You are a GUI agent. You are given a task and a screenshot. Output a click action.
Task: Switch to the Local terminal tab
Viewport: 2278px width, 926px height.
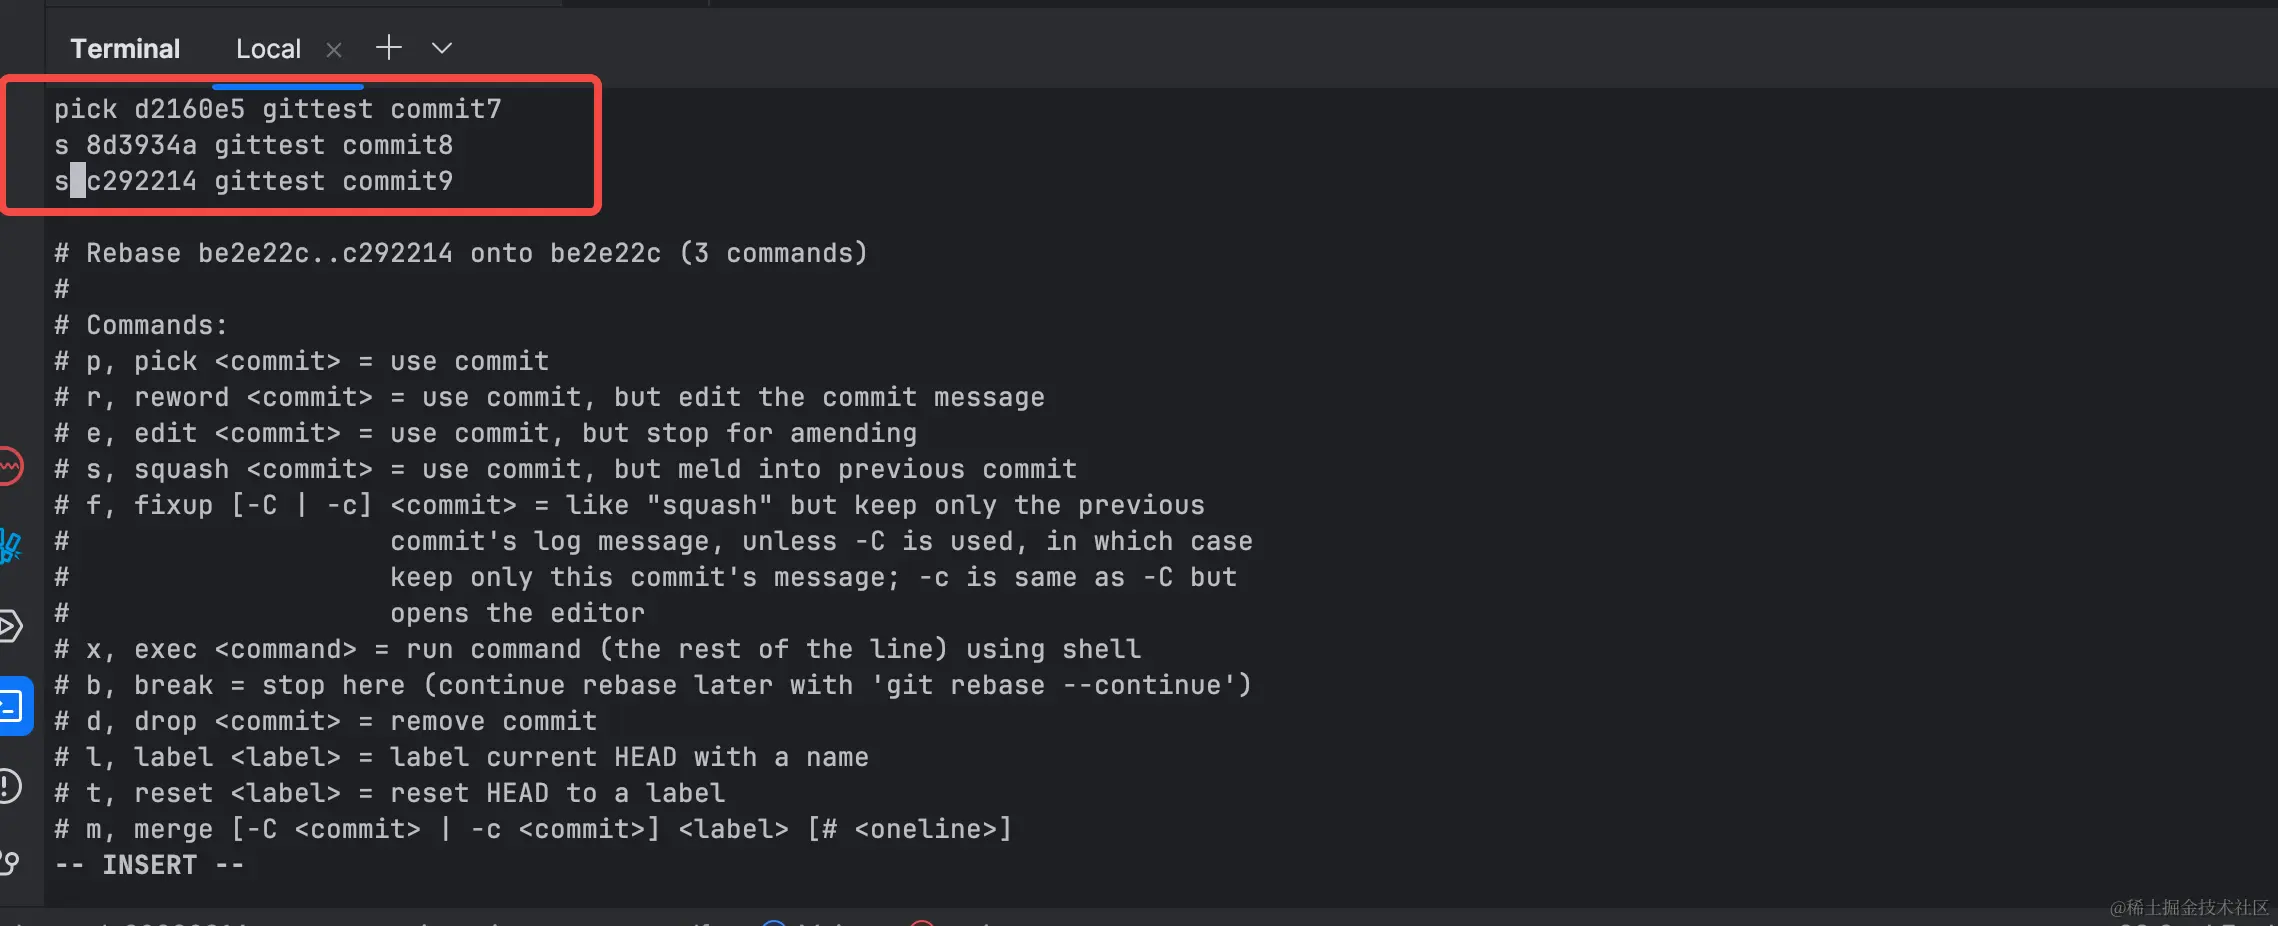tap(268, 49)
